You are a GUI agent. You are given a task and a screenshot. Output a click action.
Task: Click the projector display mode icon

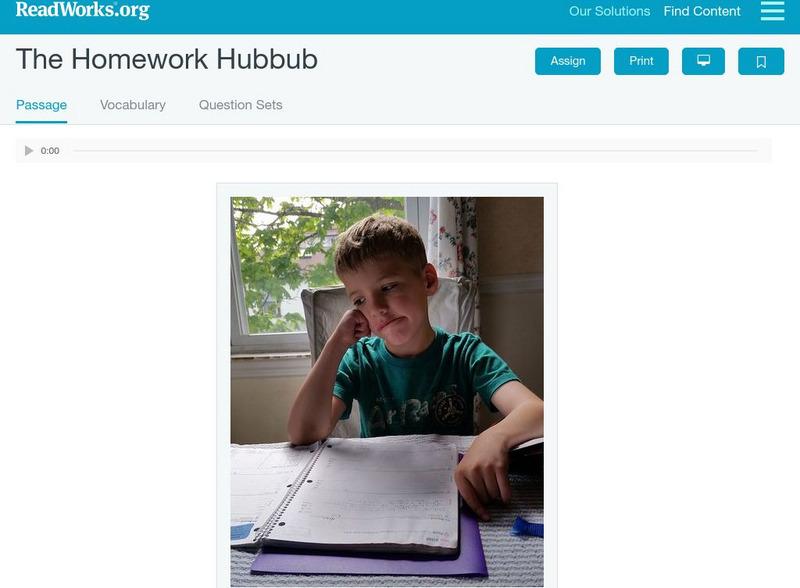point(703,61)
